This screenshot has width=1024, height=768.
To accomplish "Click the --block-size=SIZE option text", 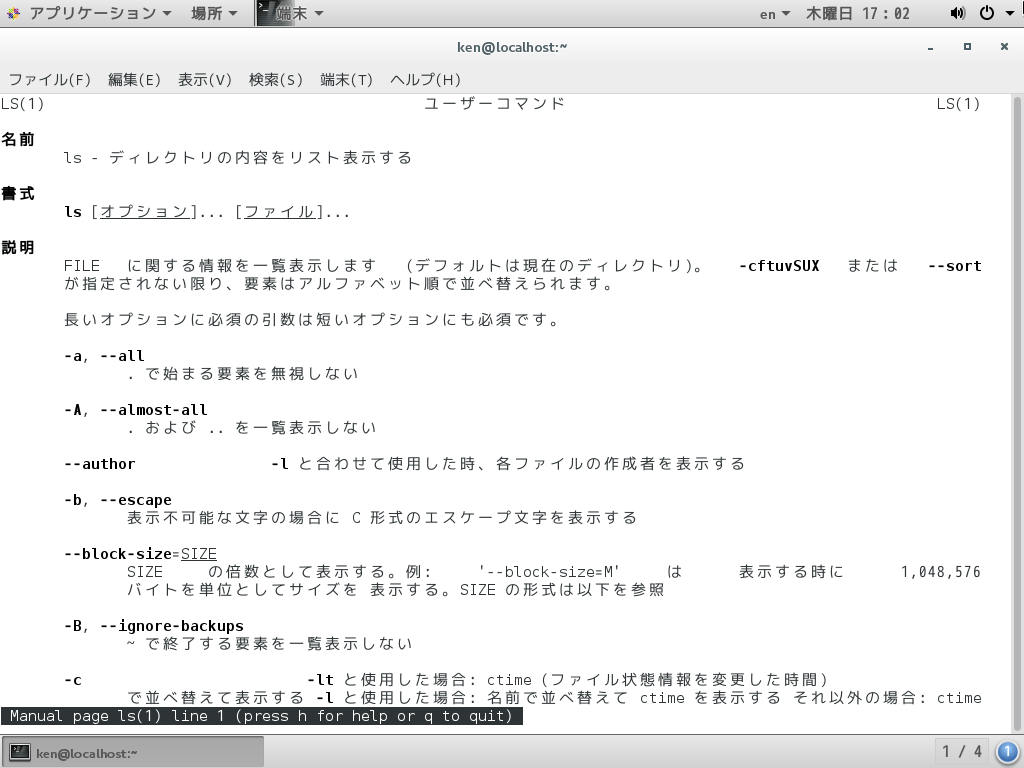I will pos(140,554).
